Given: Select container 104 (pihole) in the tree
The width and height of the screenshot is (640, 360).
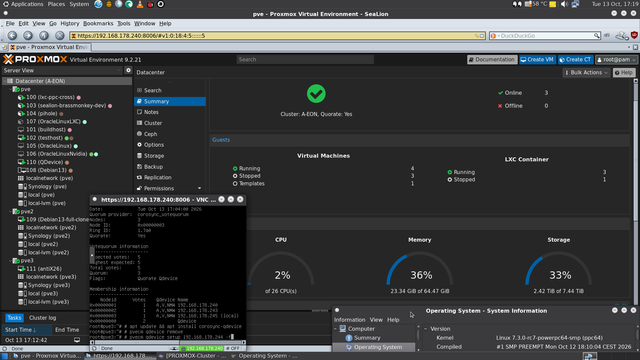Looking at the screenshot, I should [41, 113].
